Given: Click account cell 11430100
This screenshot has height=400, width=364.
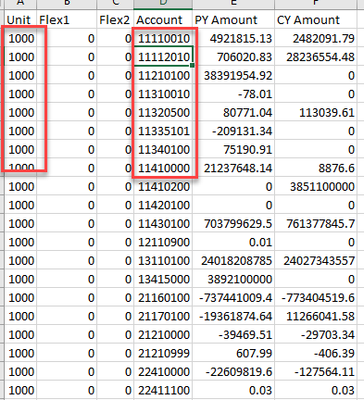Looking at the screenshot, I should [x=163, y=224].
